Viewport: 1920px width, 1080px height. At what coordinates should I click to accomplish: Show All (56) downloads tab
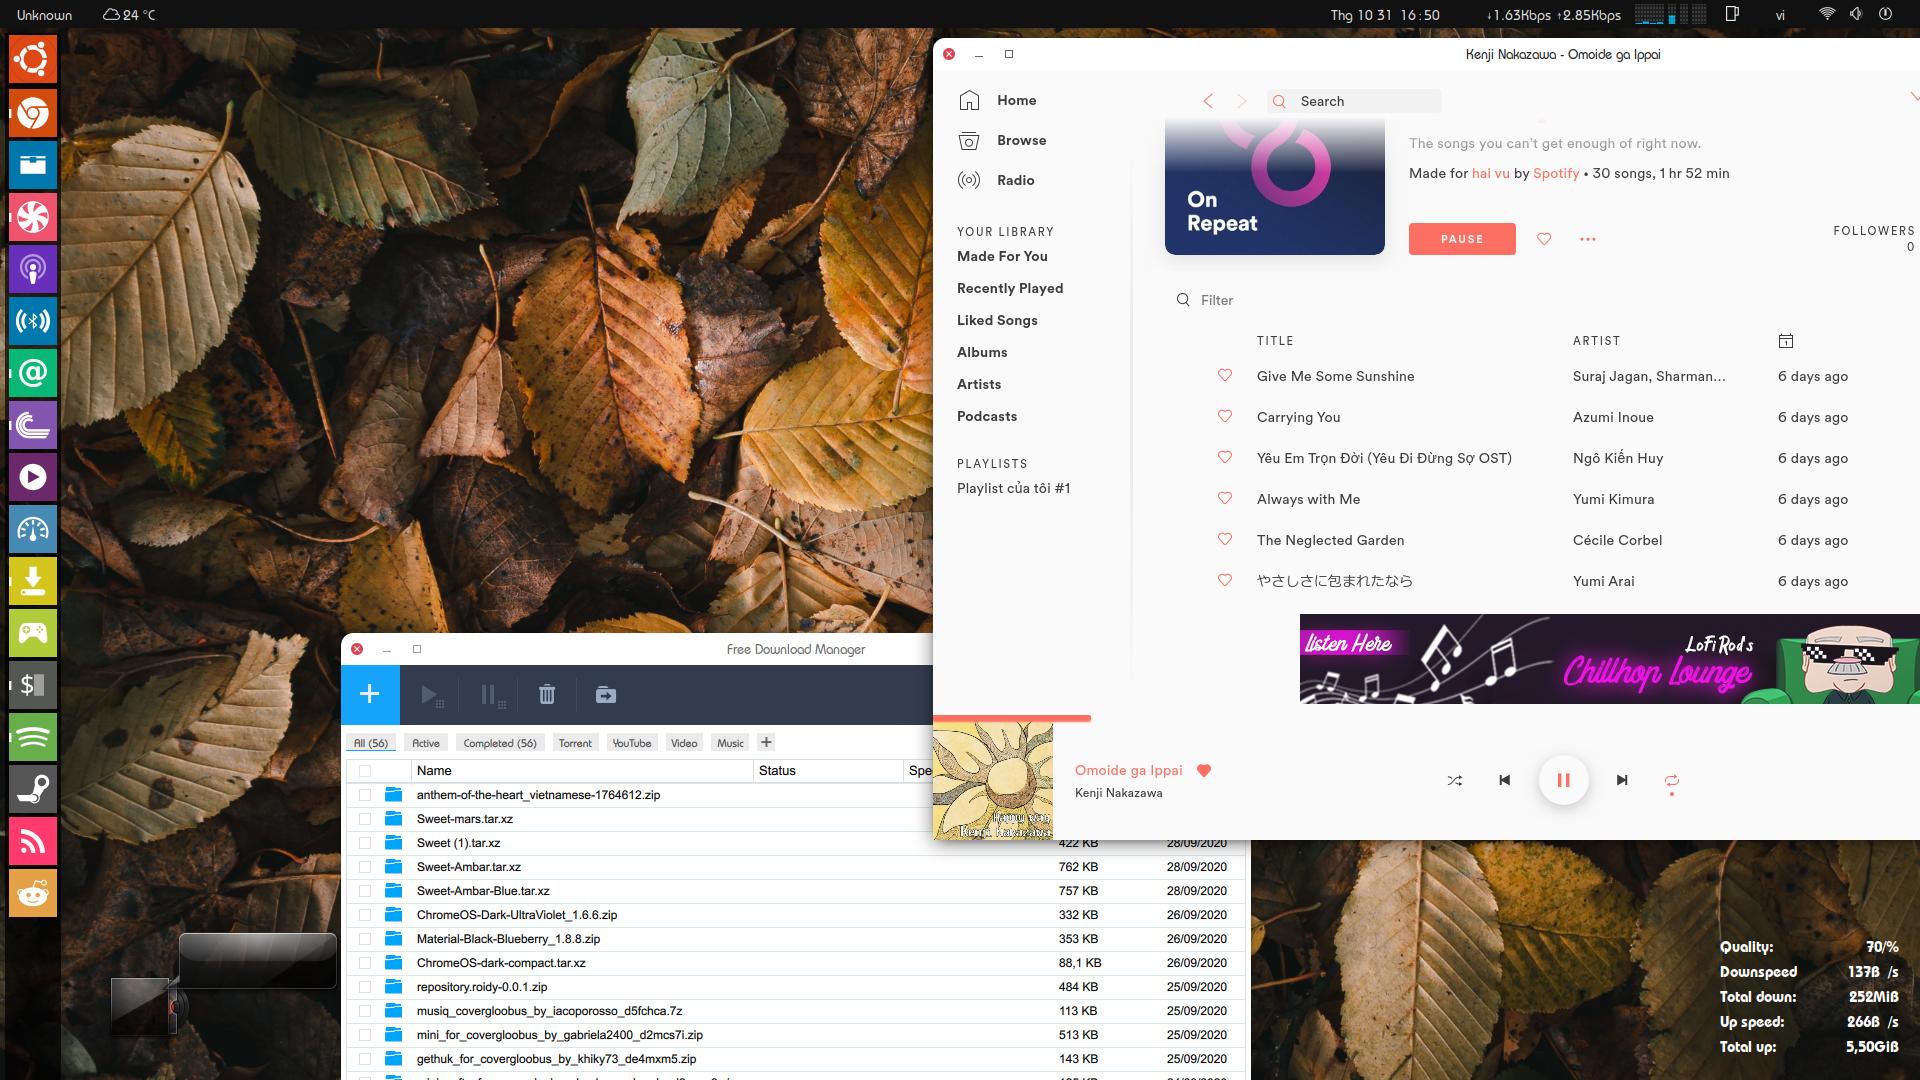(371, 743)
